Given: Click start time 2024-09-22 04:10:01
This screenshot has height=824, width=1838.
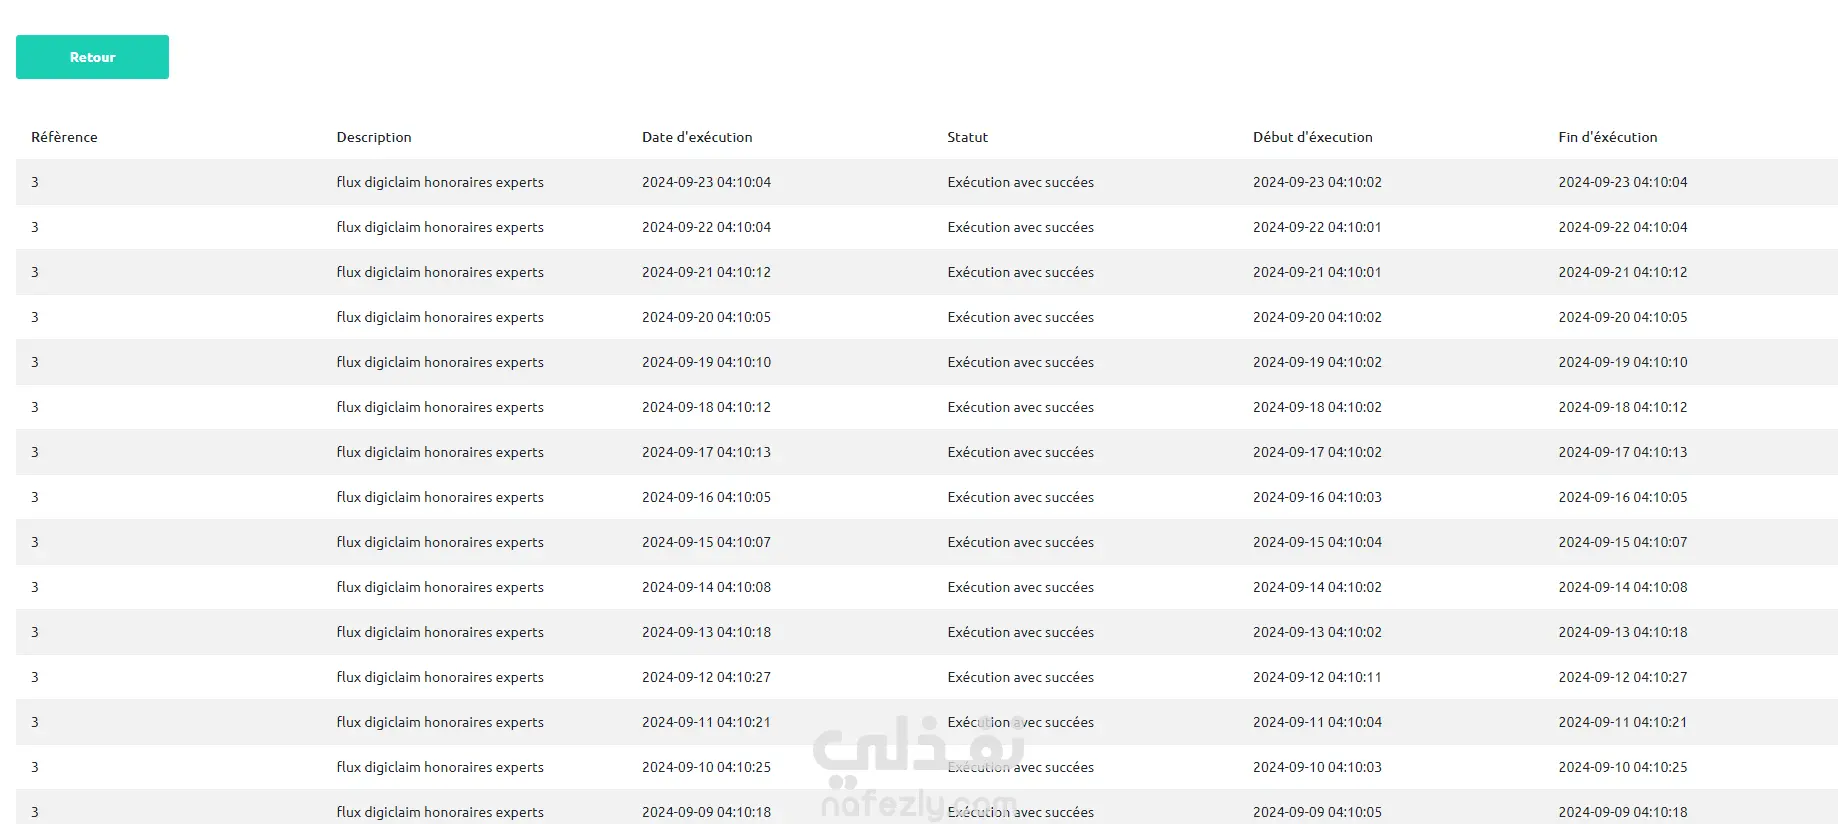Looking at the screenshot, I should pyautogui.click(x=1317, y=227).
